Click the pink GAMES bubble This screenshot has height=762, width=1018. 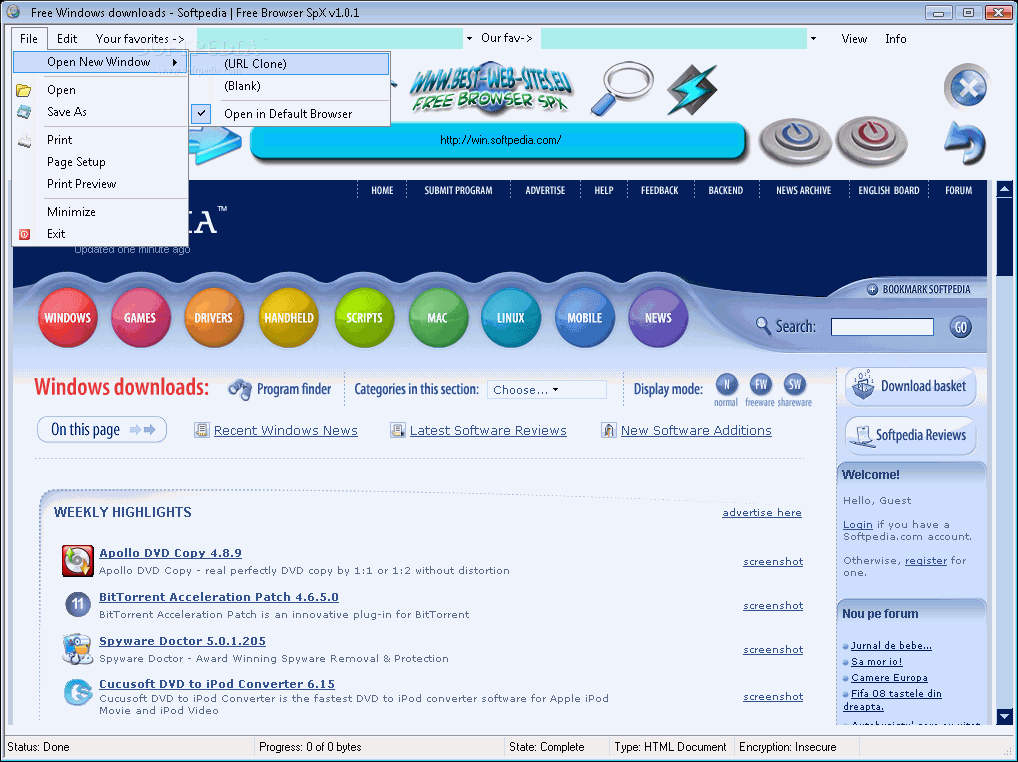pos(140,317)
